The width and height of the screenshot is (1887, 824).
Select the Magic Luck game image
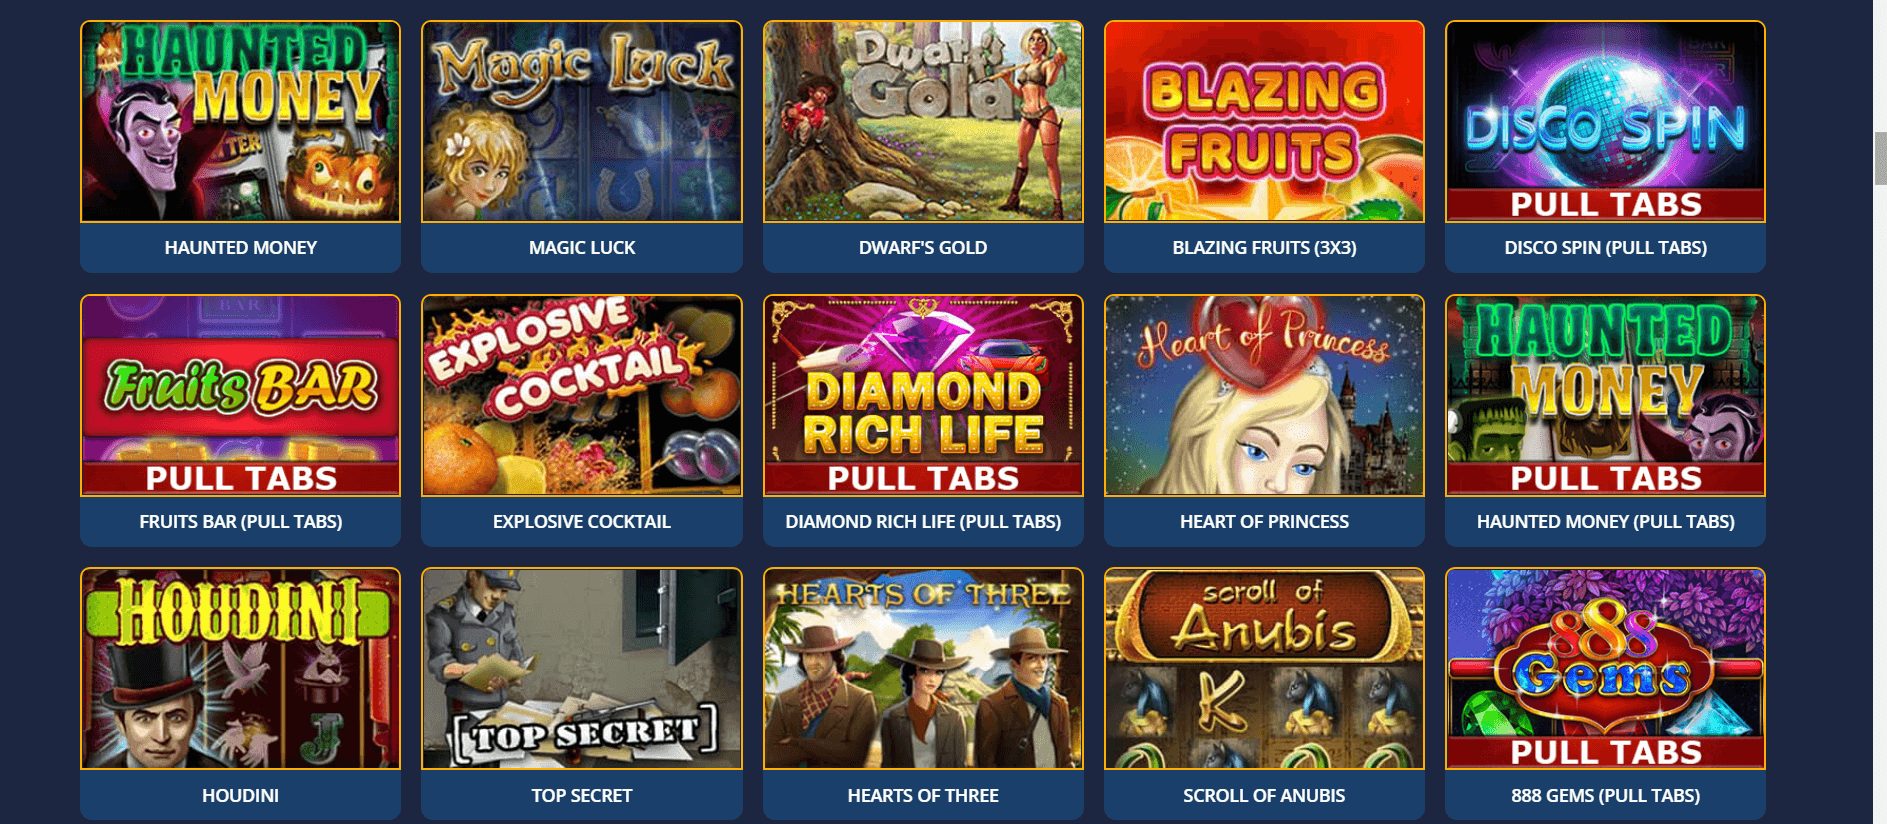(x=582, y=121)
